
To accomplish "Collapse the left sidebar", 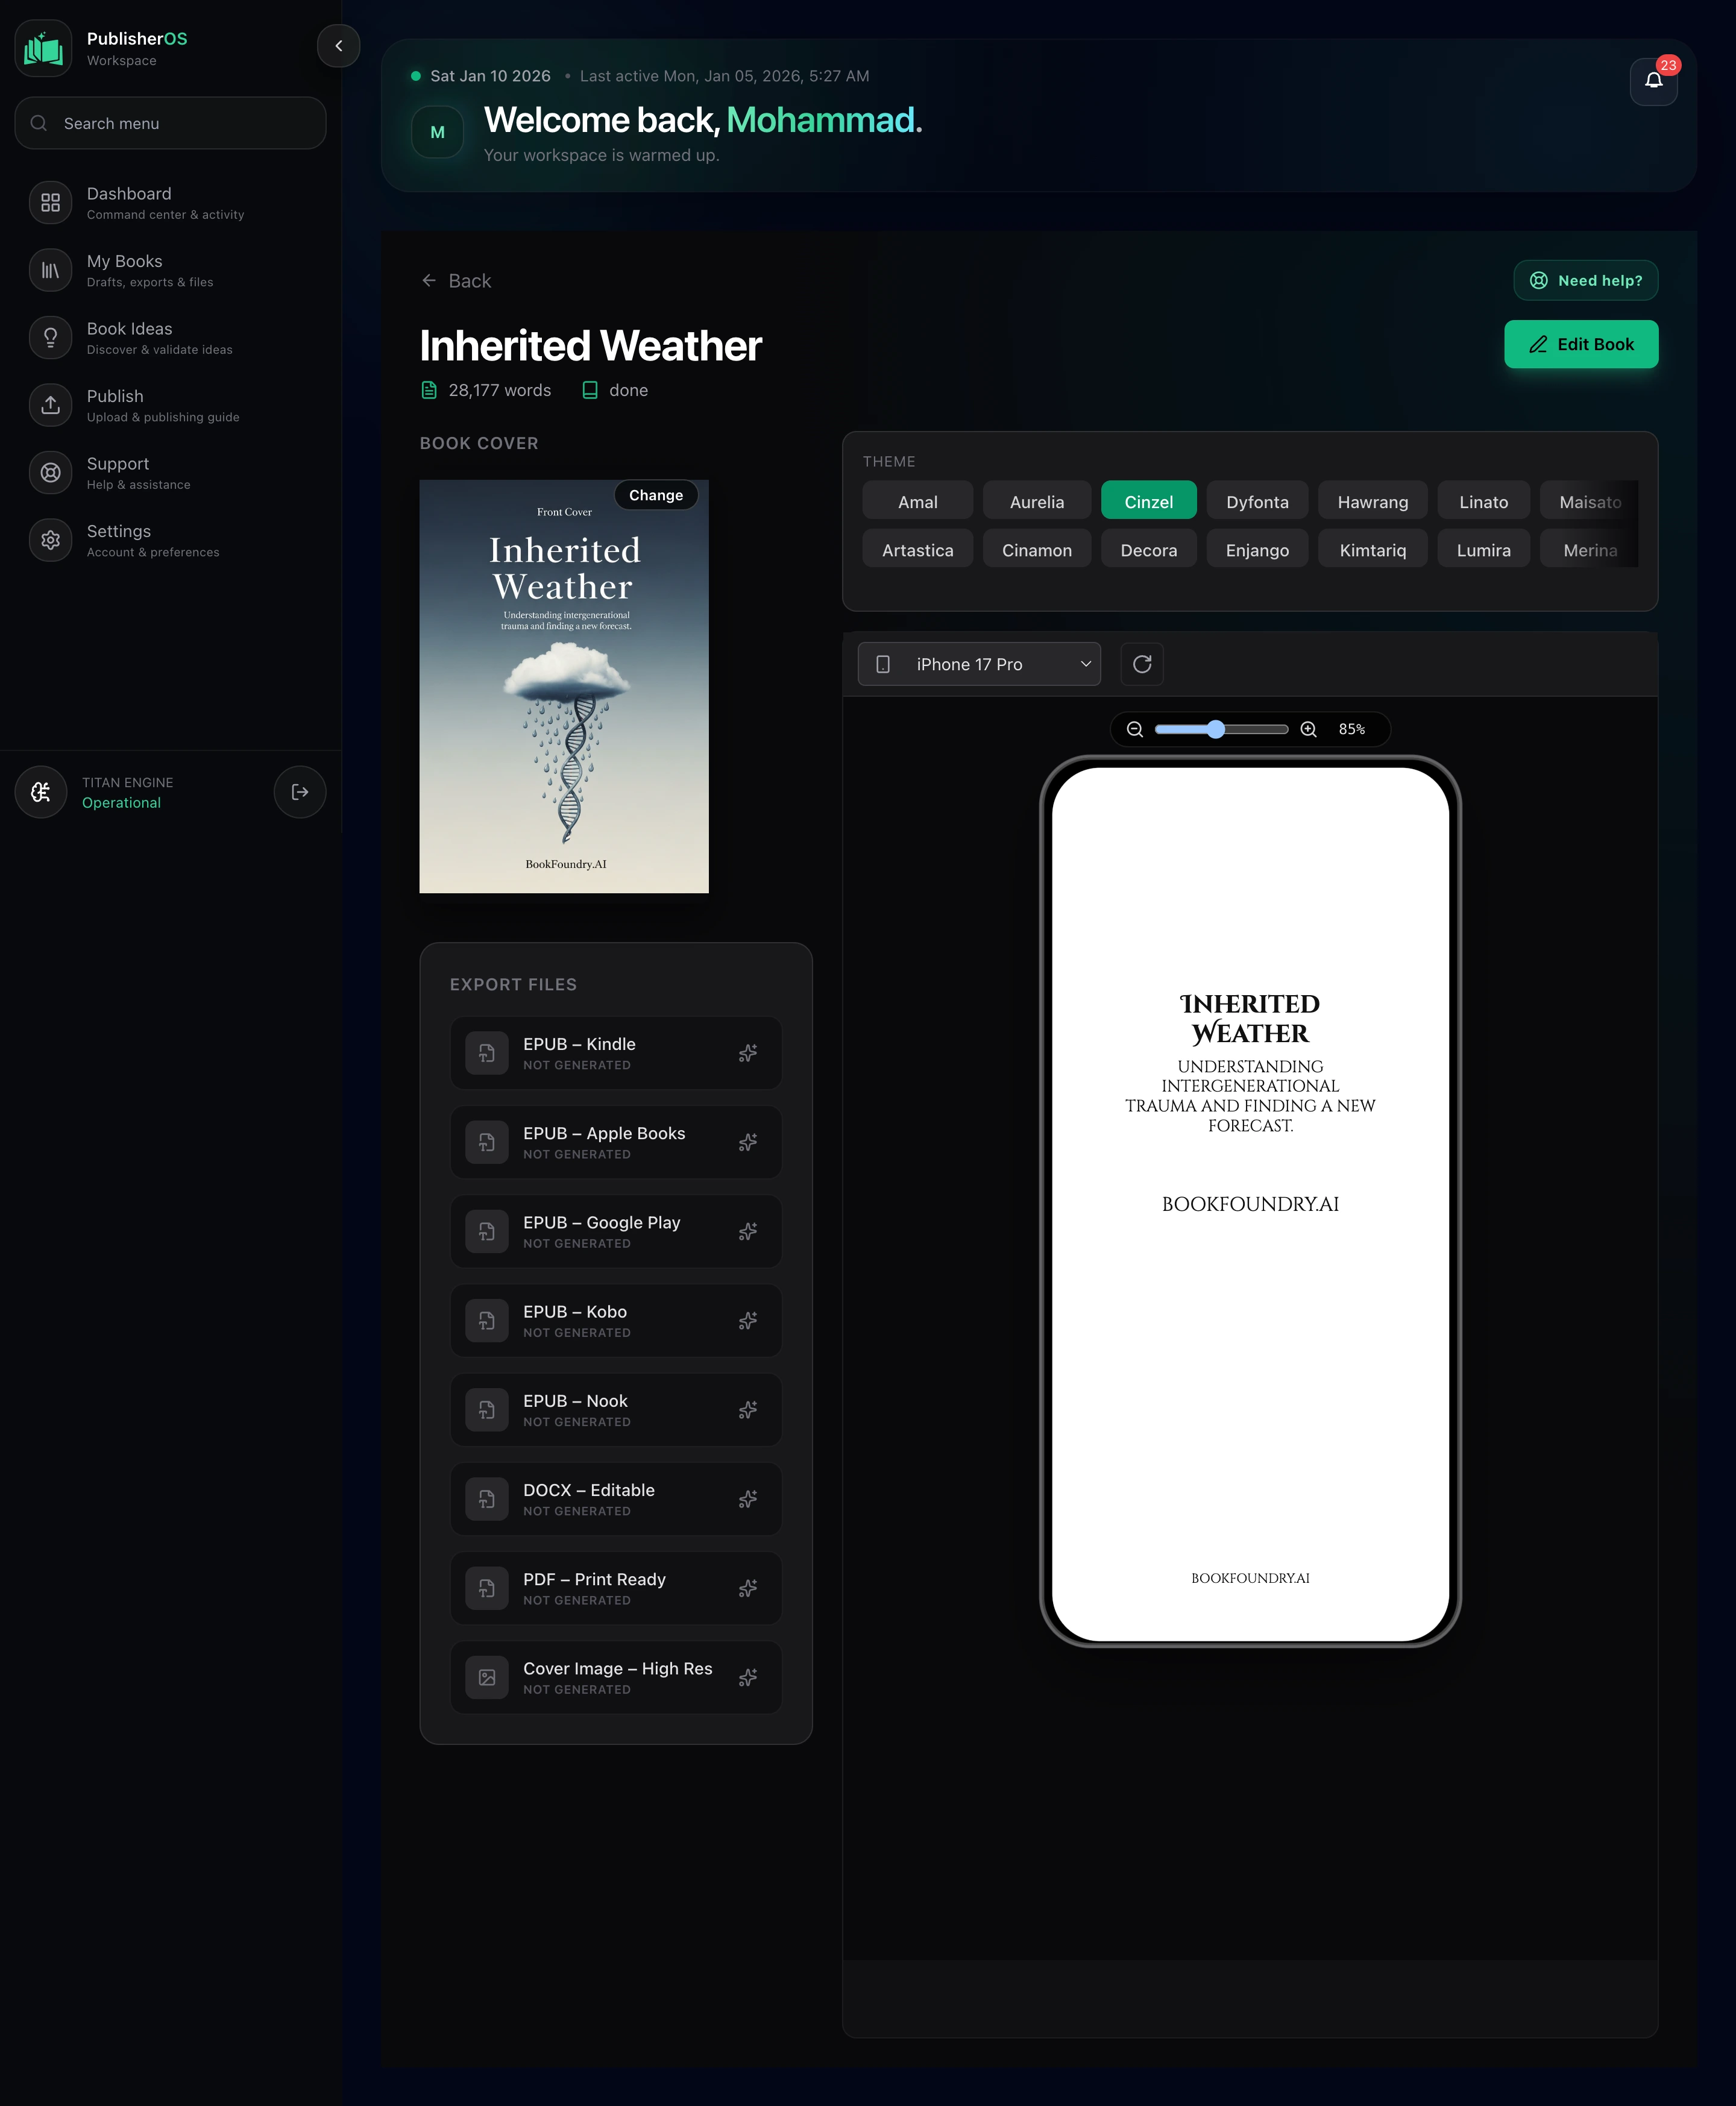I will [339, 46].
